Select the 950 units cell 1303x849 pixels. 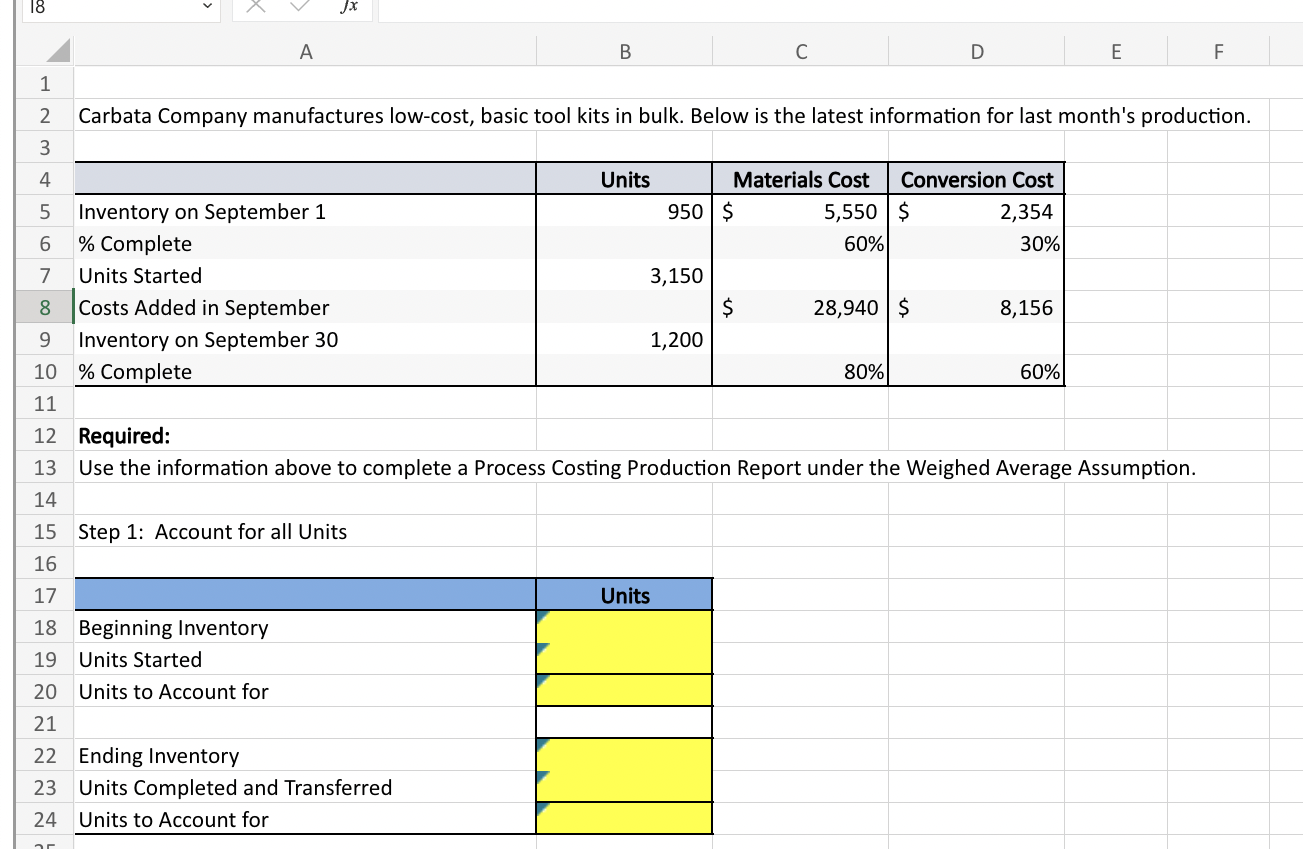[x=624, y=211]
